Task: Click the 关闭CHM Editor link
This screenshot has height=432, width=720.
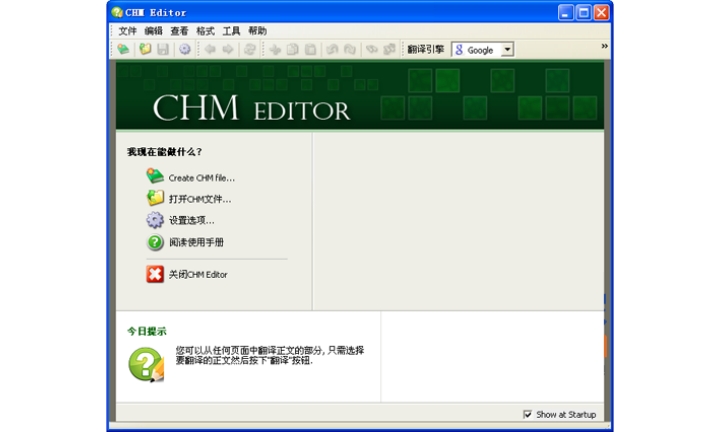Action: click(x=198, y=275)
